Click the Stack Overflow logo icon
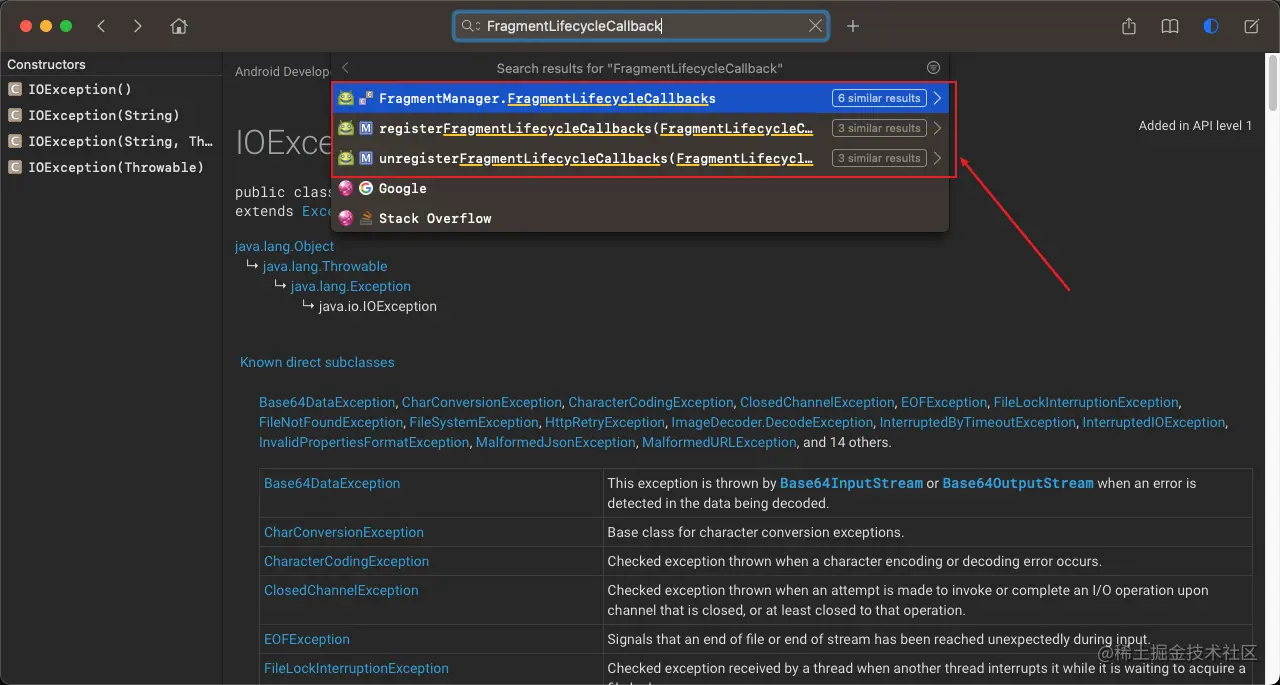Screen dimensions: 1280x685 click(366, 218)
